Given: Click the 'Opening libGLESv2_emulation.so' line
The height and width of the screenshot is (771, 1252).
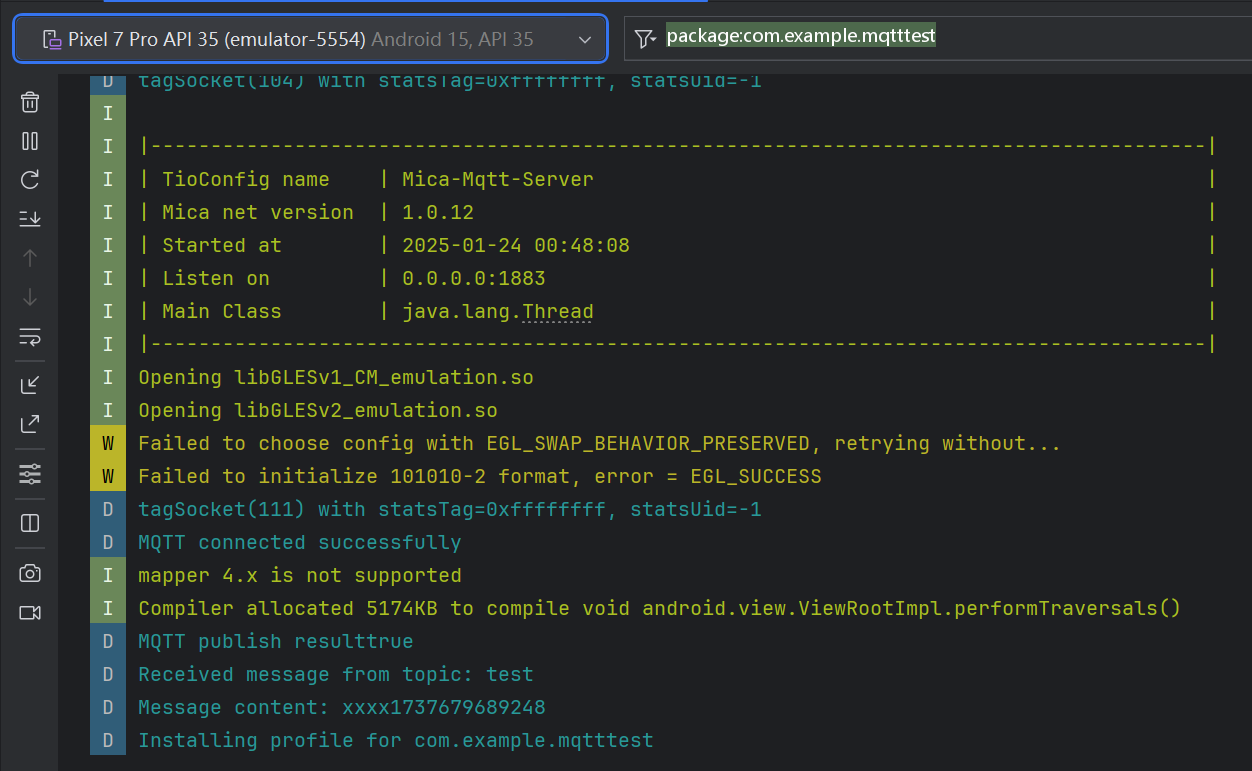Looking at the screenshot, I should pos(318,411).
